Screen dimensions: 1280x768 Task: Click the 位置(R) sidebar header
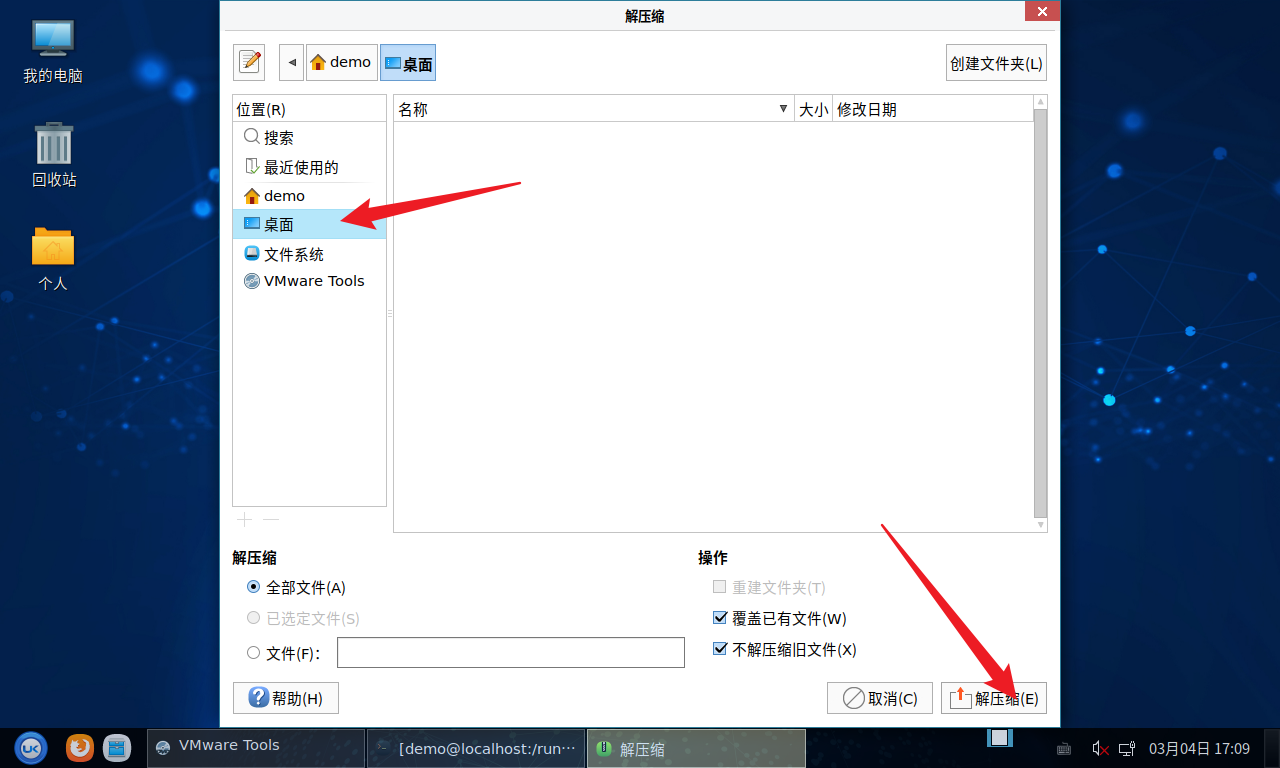pyautogui.click(x=309, y=109)
